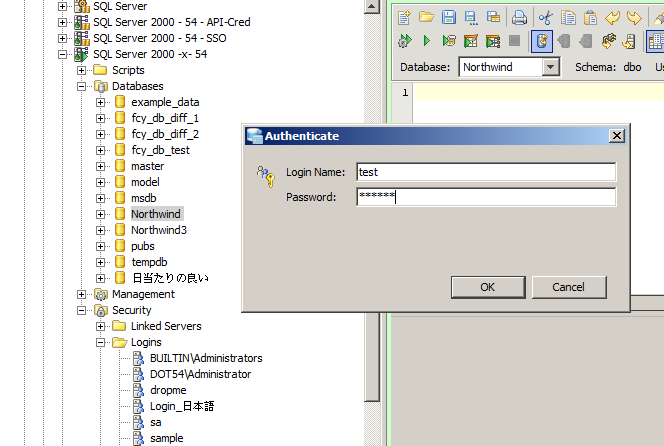Expand the pubs database node
This screenshot has height=446, width=664.
point(100,246)
